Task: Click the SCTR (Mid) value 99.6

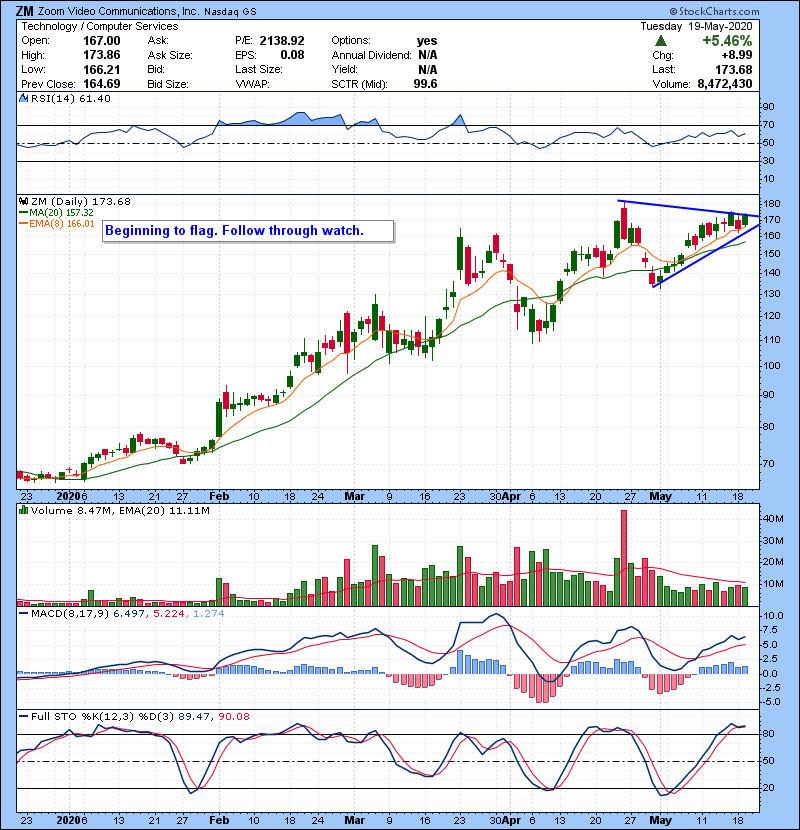Action: click(425, 84)
